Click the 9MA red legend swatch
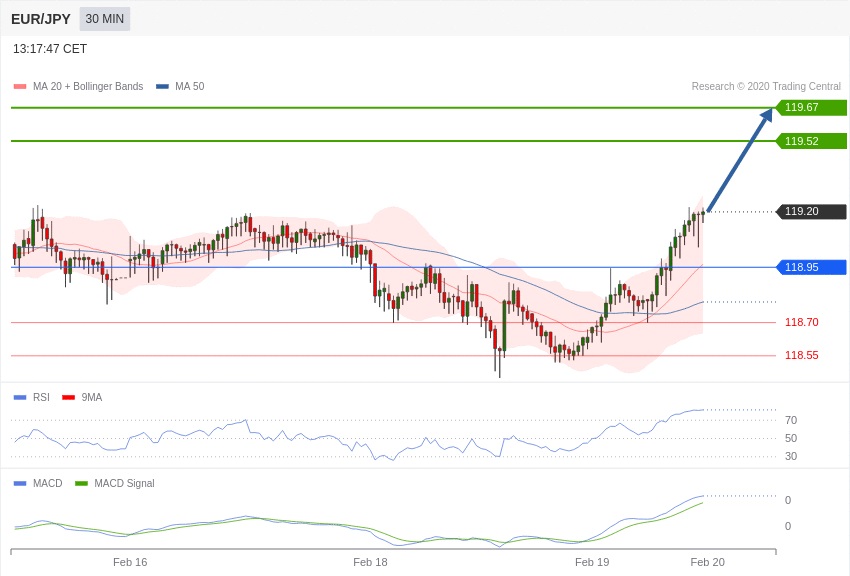This screenshot has width=850, height=576. click(x=68, y=397)
